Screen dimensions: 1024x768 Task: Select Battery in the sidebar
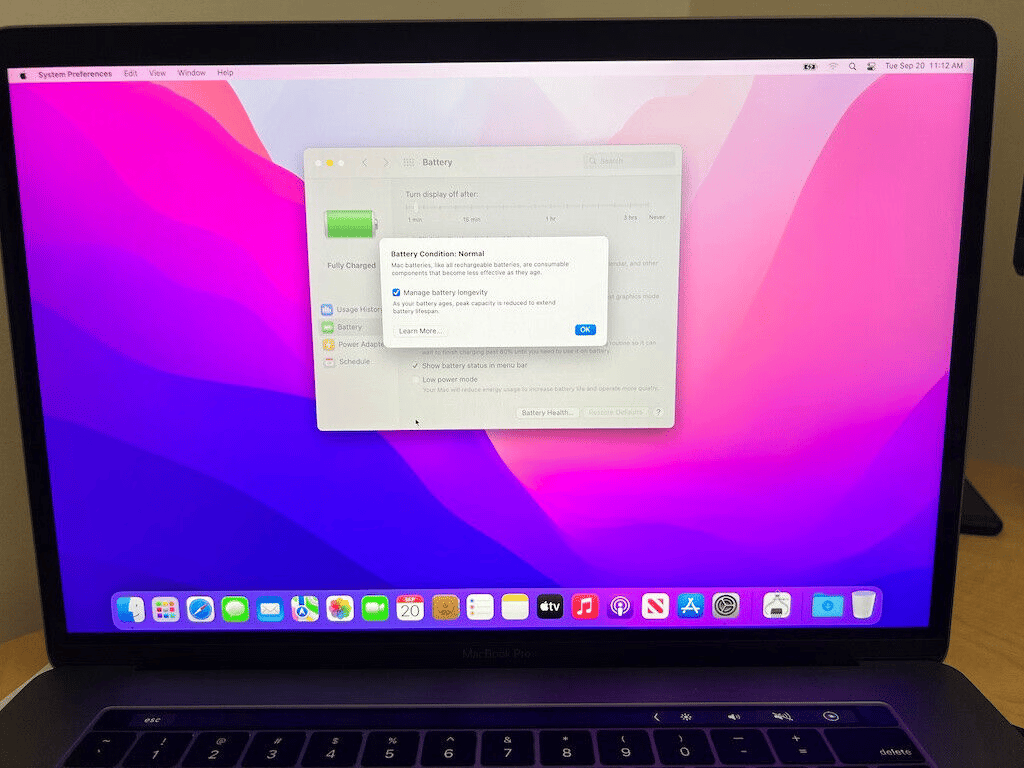[351, 327]
